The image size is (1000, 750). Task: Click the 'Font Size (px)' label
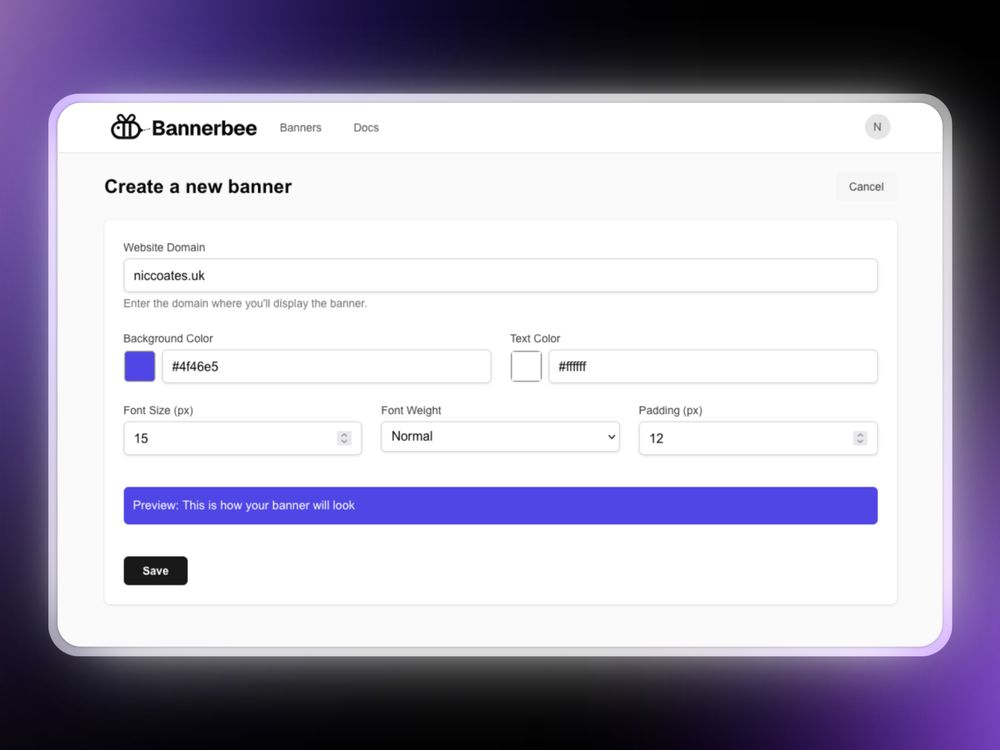pos(158,411)
